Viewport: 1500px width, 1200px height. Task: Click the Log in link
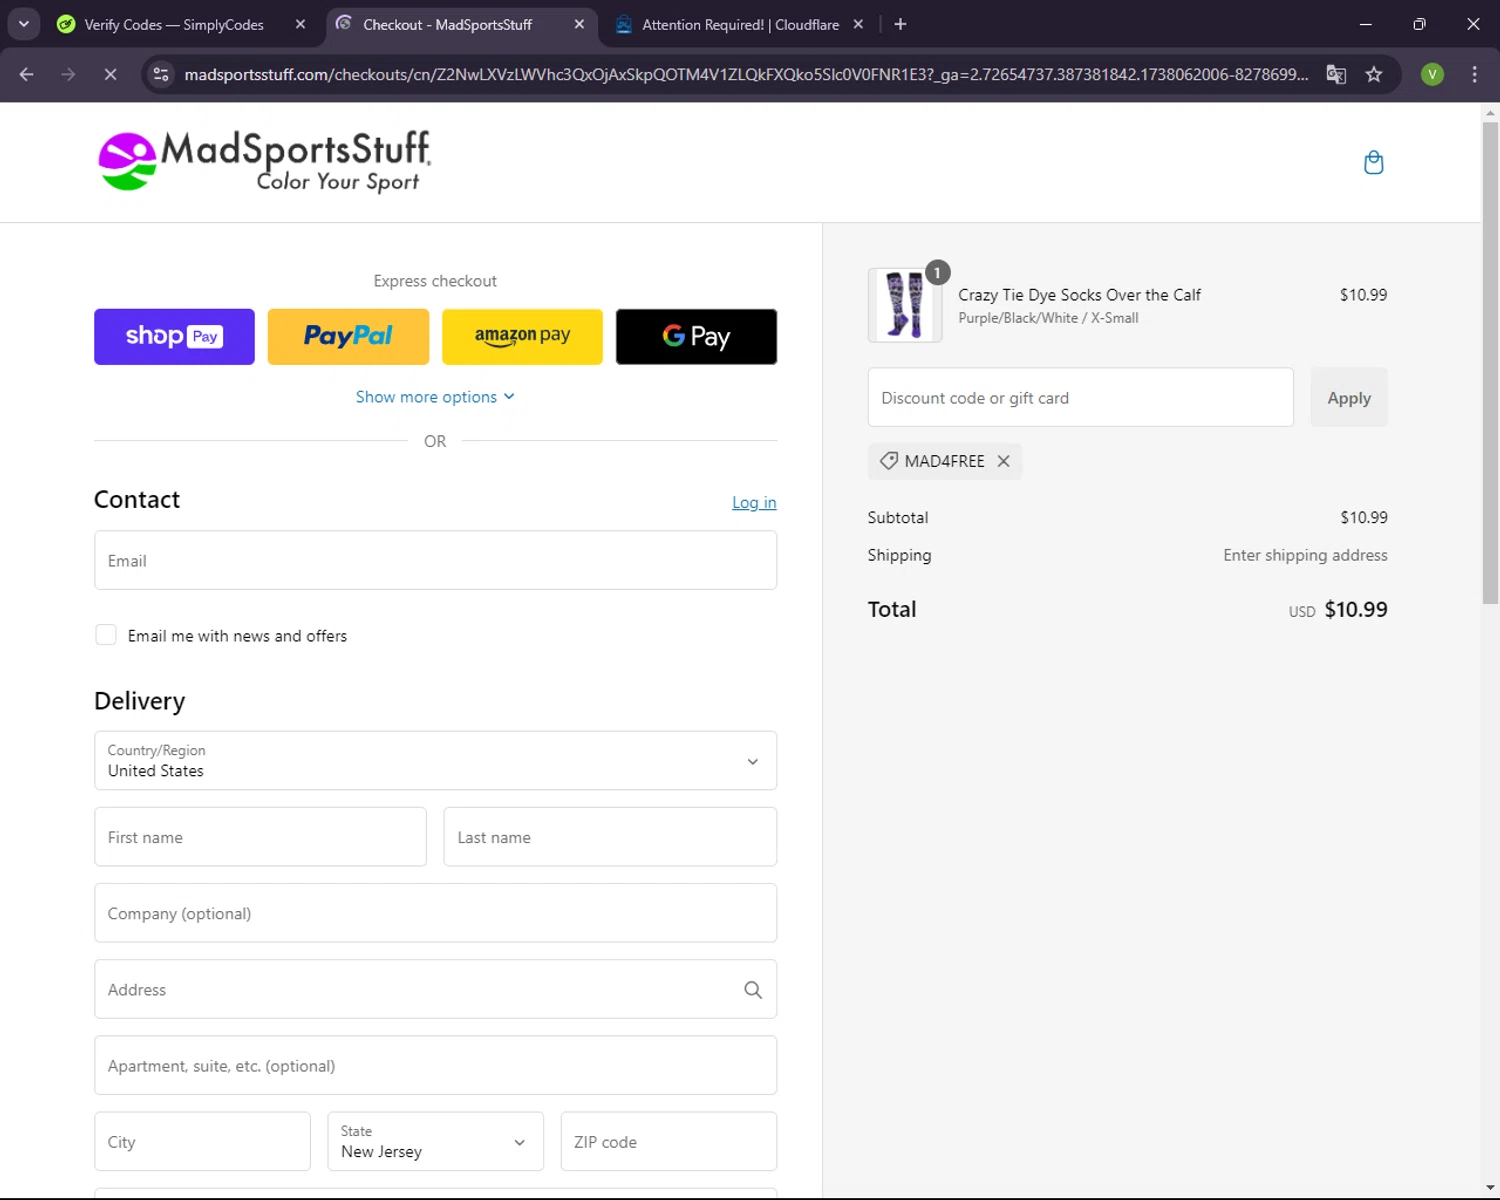coord(754,502)
